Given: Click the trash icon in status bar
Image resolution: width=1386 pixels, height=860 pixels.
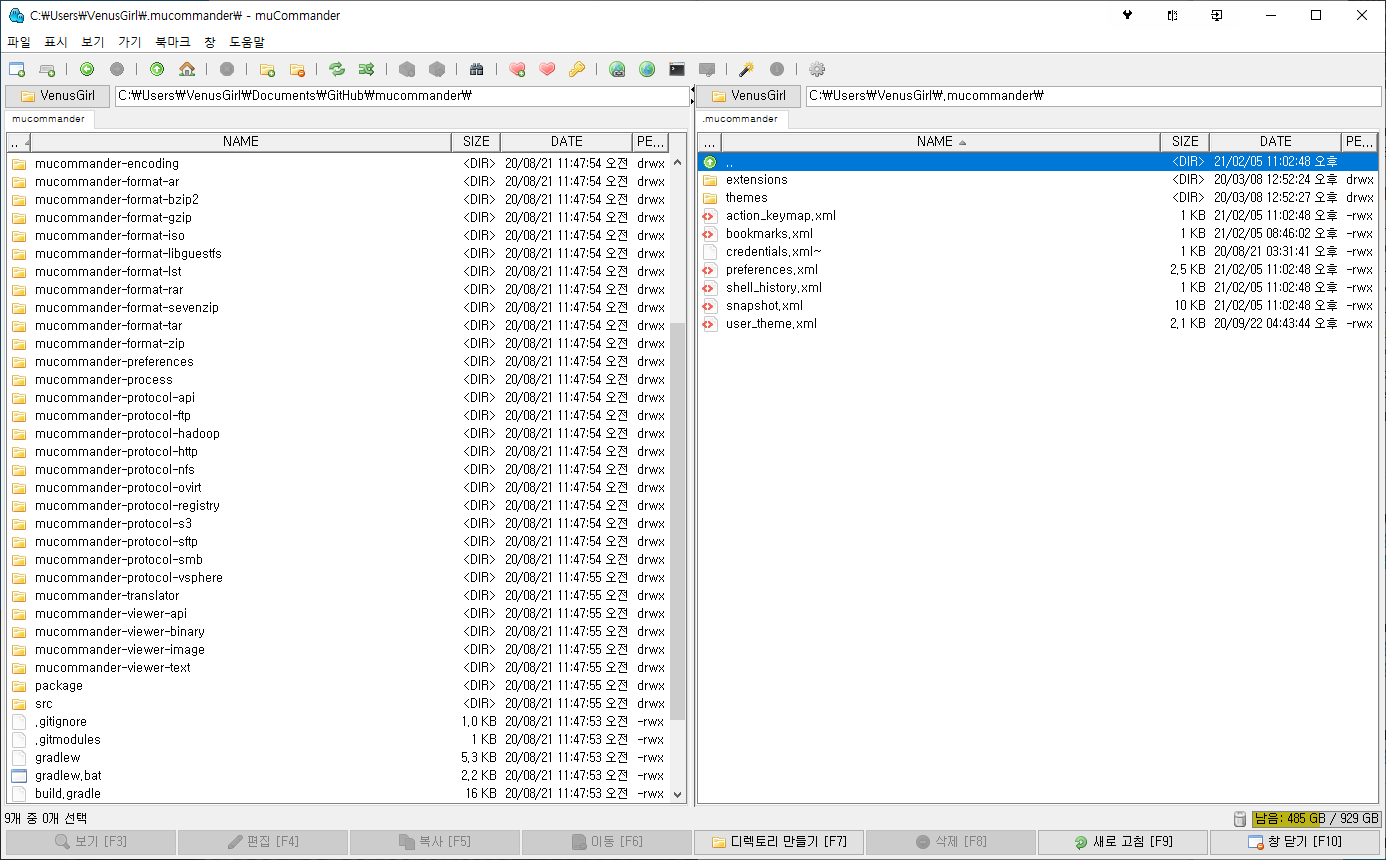Looking at the screenshot, I should pos(1240,819).
